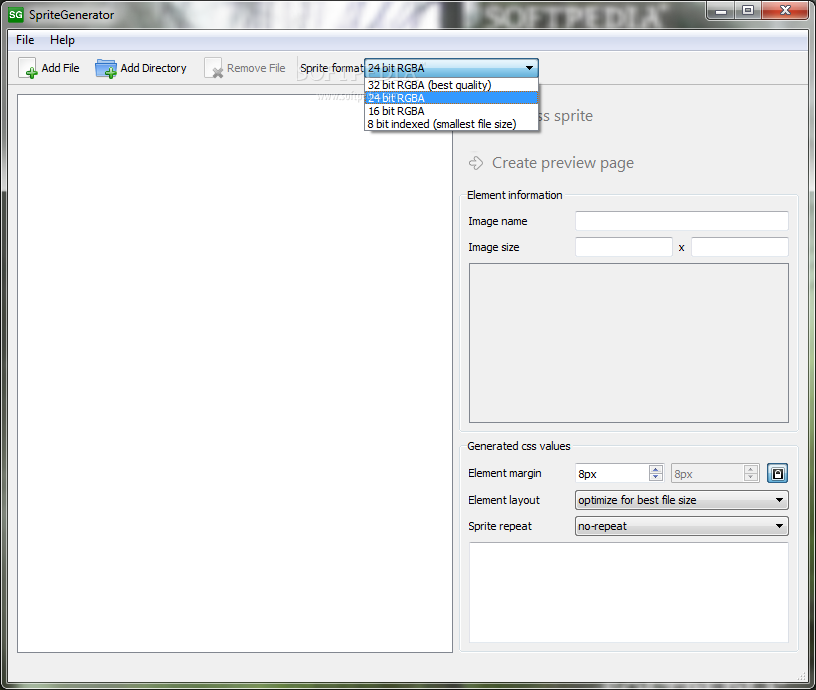Click the empty file list panel
Screen dimensions: 816x690
click(x=235, y=373)
